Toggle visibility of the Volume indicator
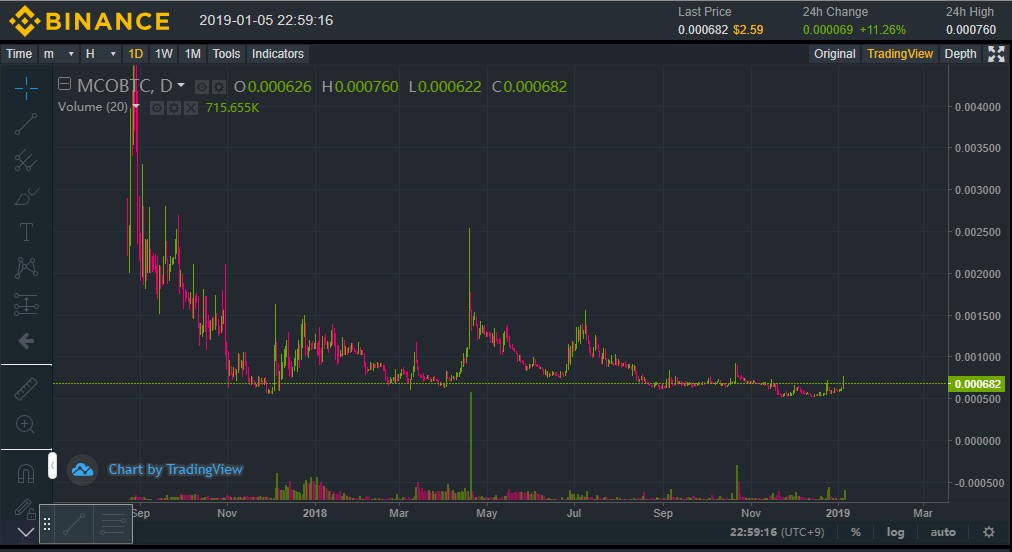 157,108
